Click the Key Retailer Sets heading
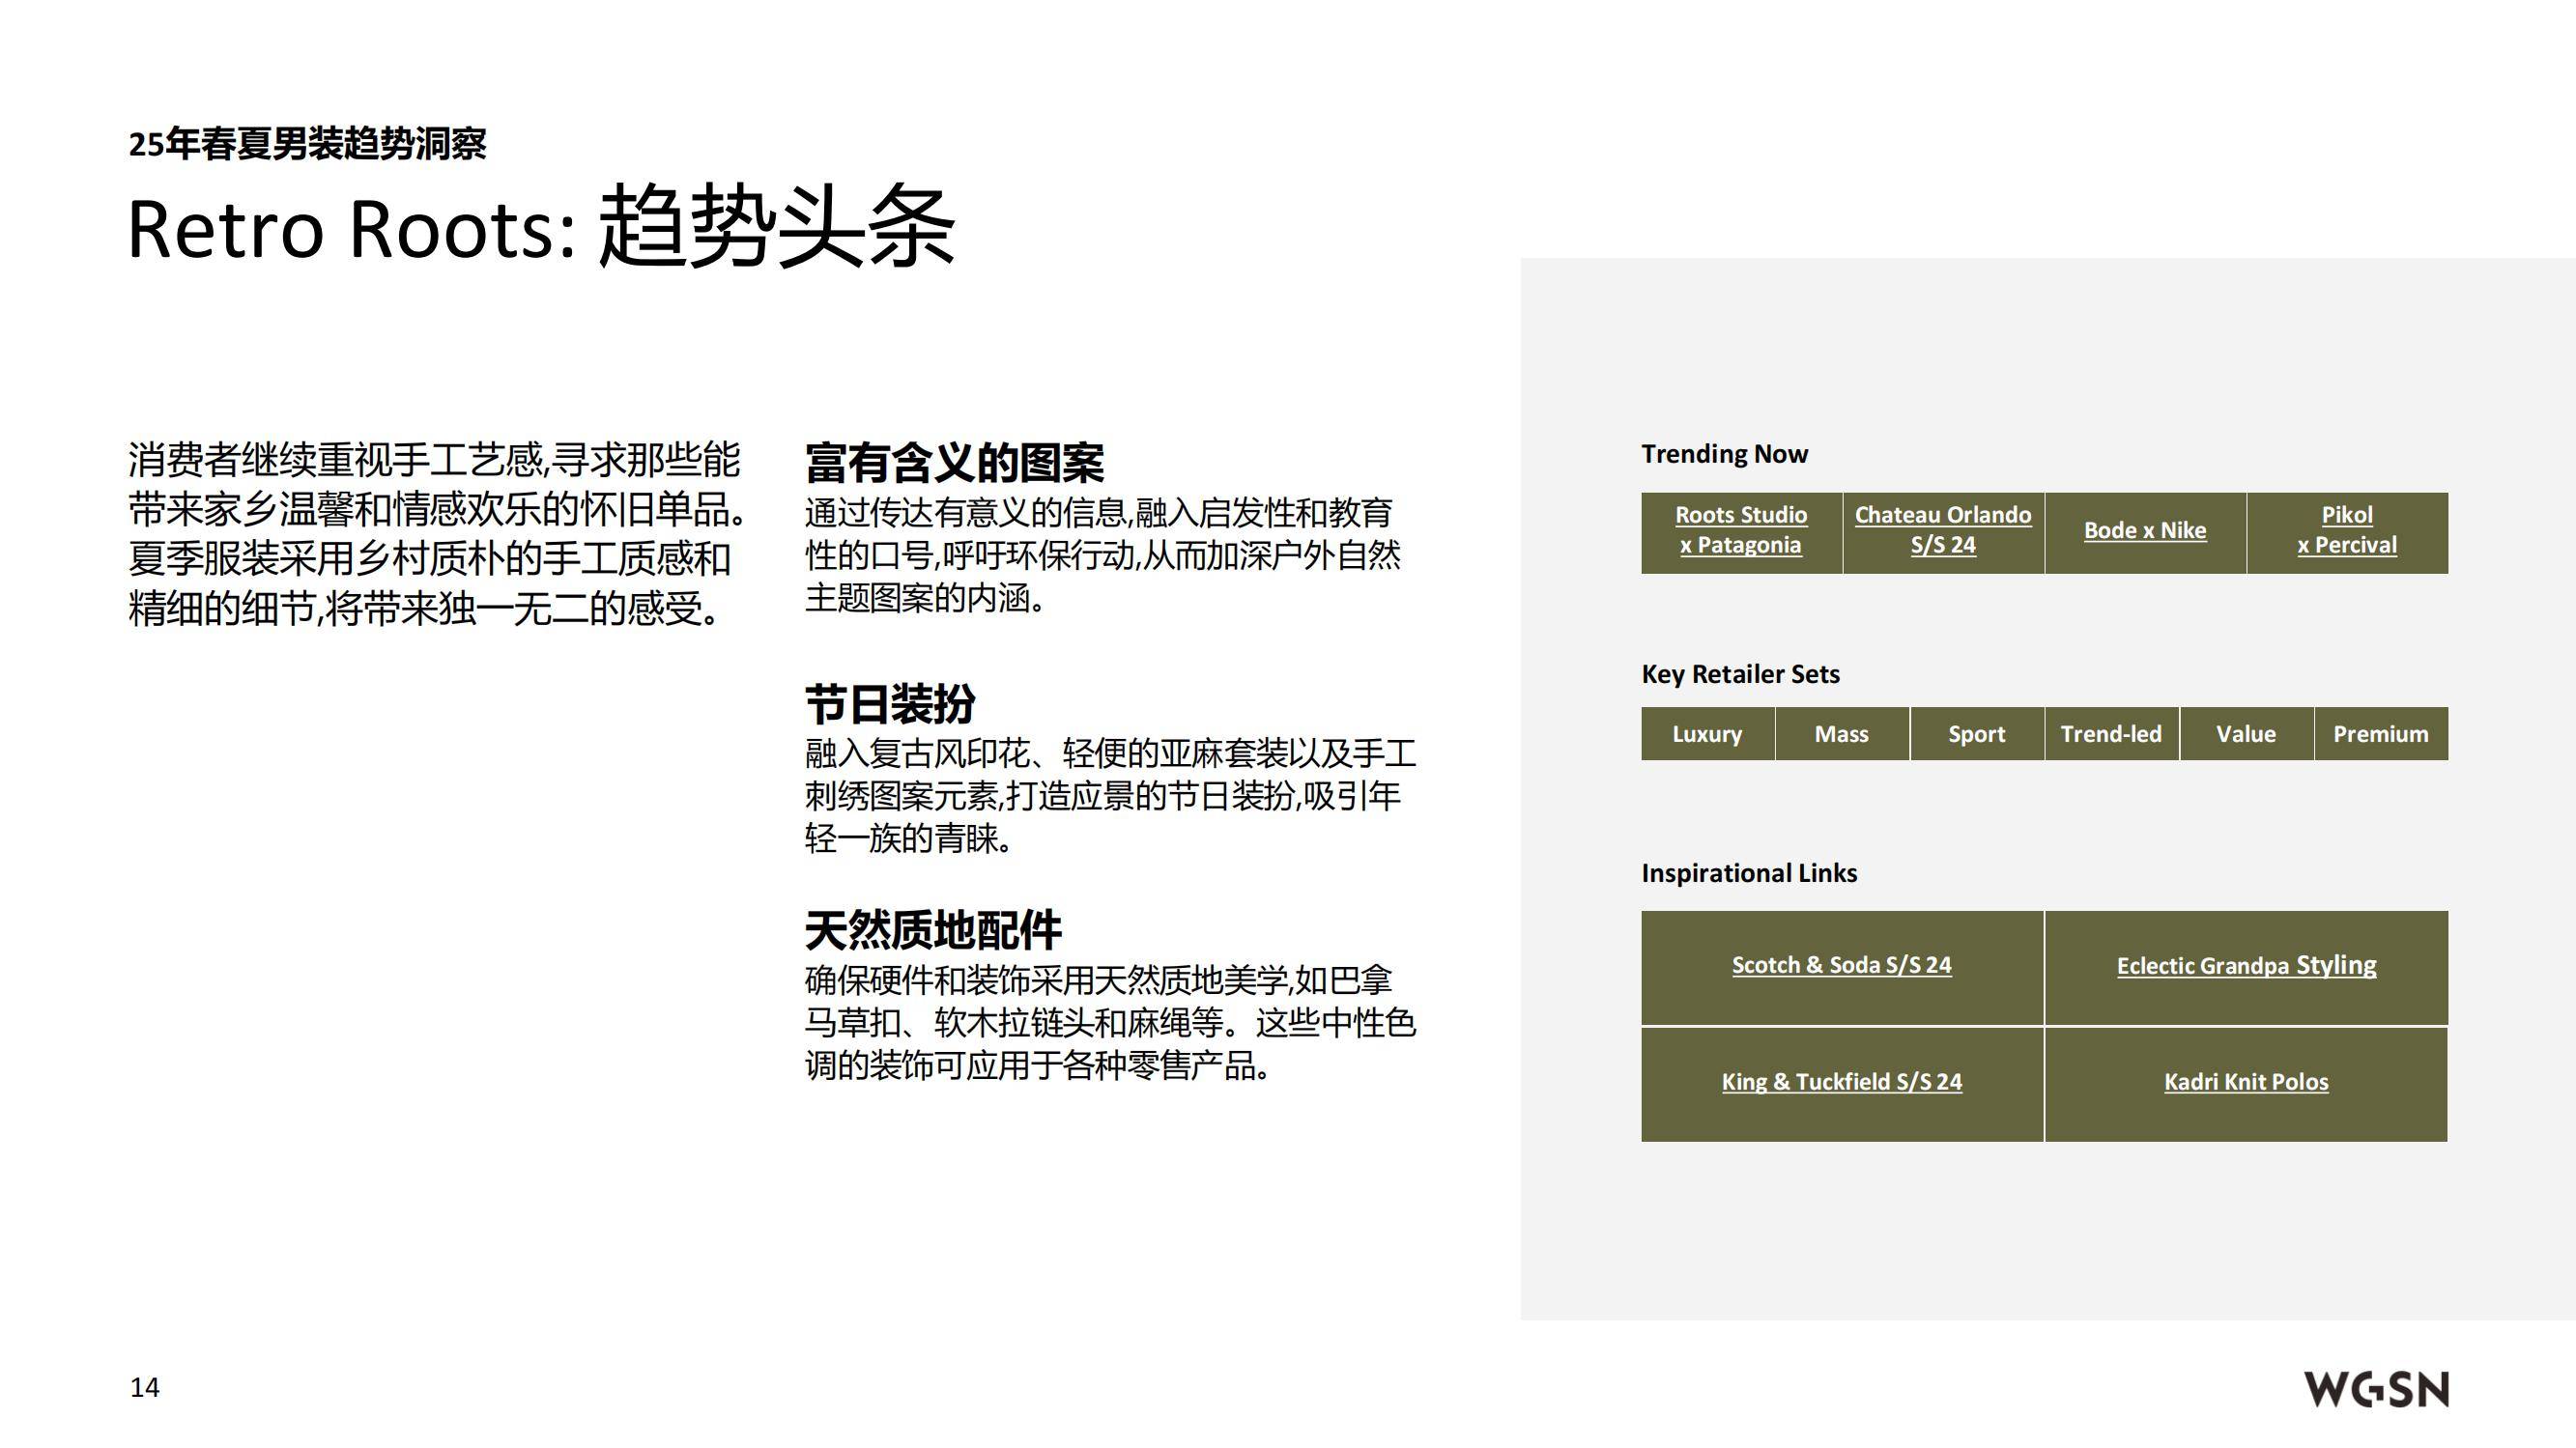Viewport: 2576px width, 1448px height. [x=1740, y=674]
